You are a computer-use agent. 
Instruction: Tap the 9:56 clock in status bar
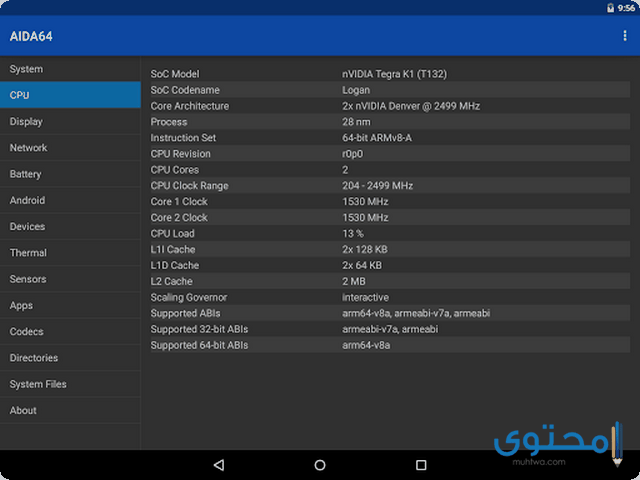626,8
